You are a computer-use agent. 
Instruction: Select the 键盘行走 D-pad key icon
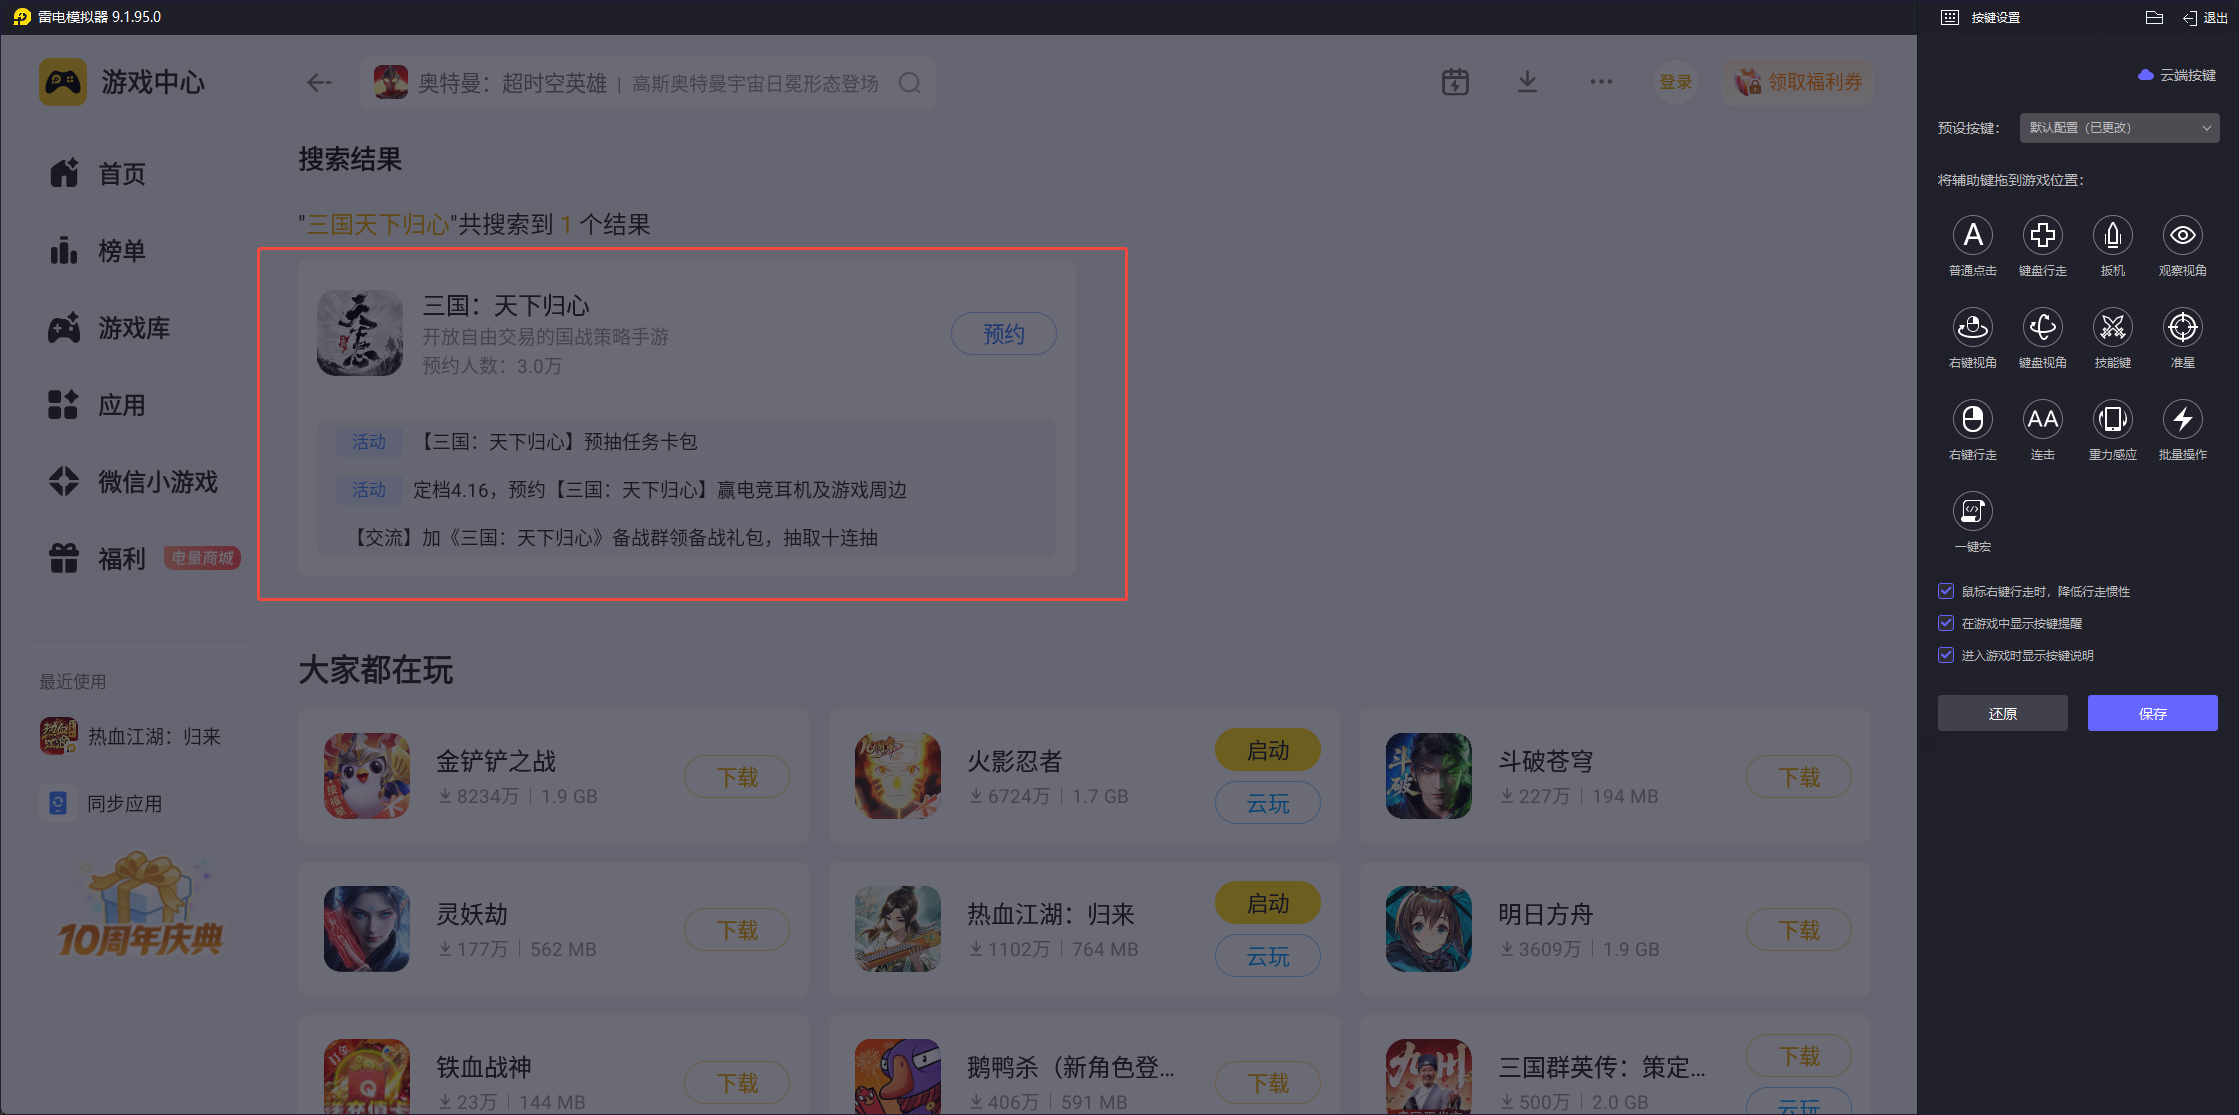tap(2042, 236)
